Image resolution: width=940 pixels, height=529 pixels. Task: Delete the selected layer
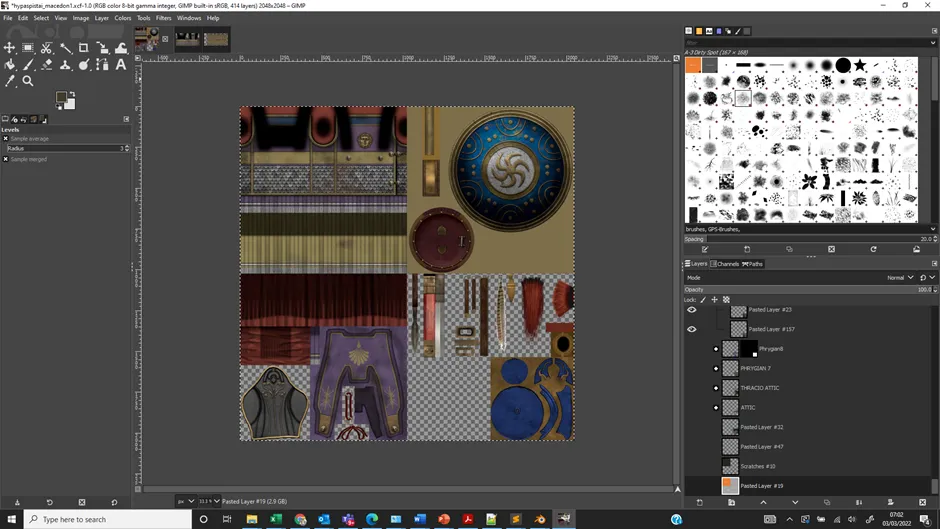[x=923, y=502]
